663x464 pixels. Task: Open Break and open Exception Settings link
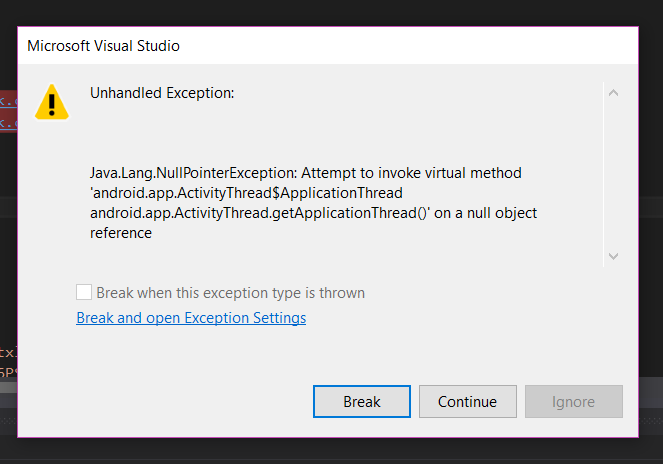click(191, 318)
